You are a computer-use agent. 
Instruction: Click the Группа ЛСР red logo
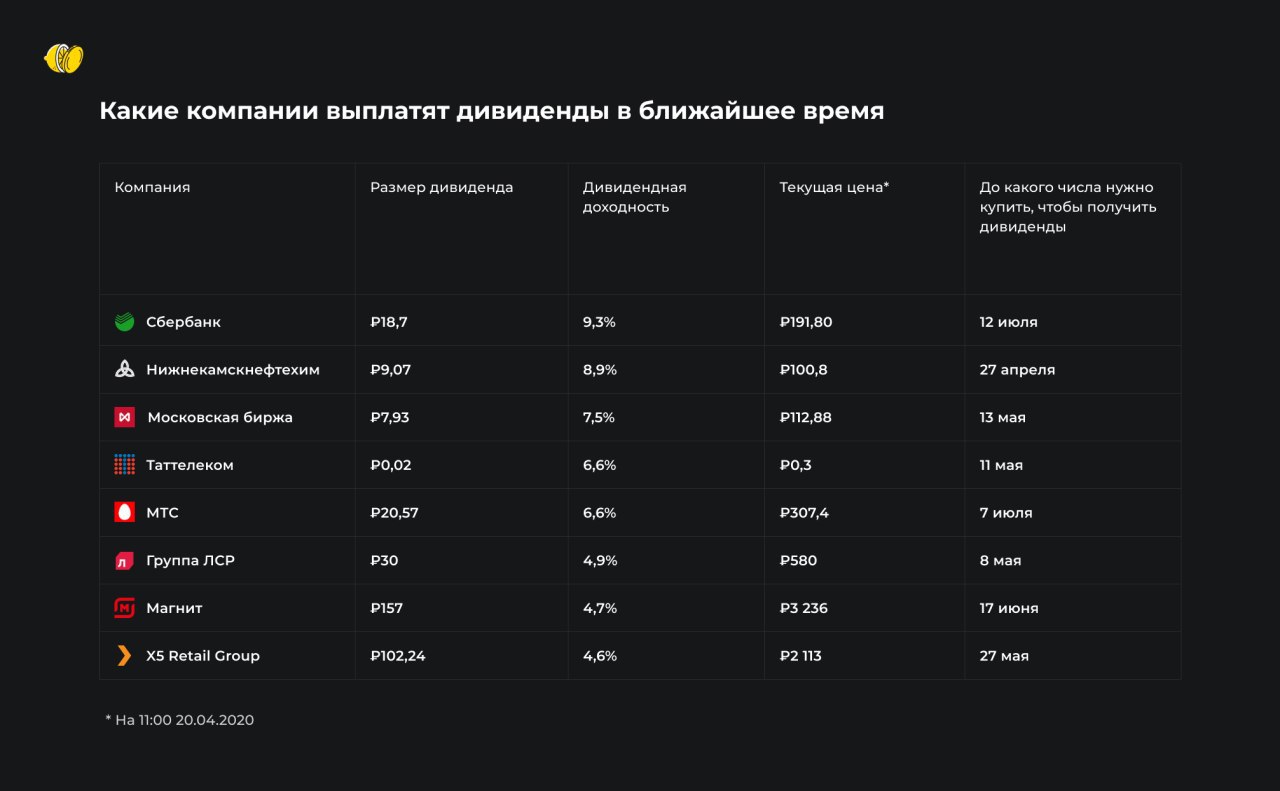(124, 561)
